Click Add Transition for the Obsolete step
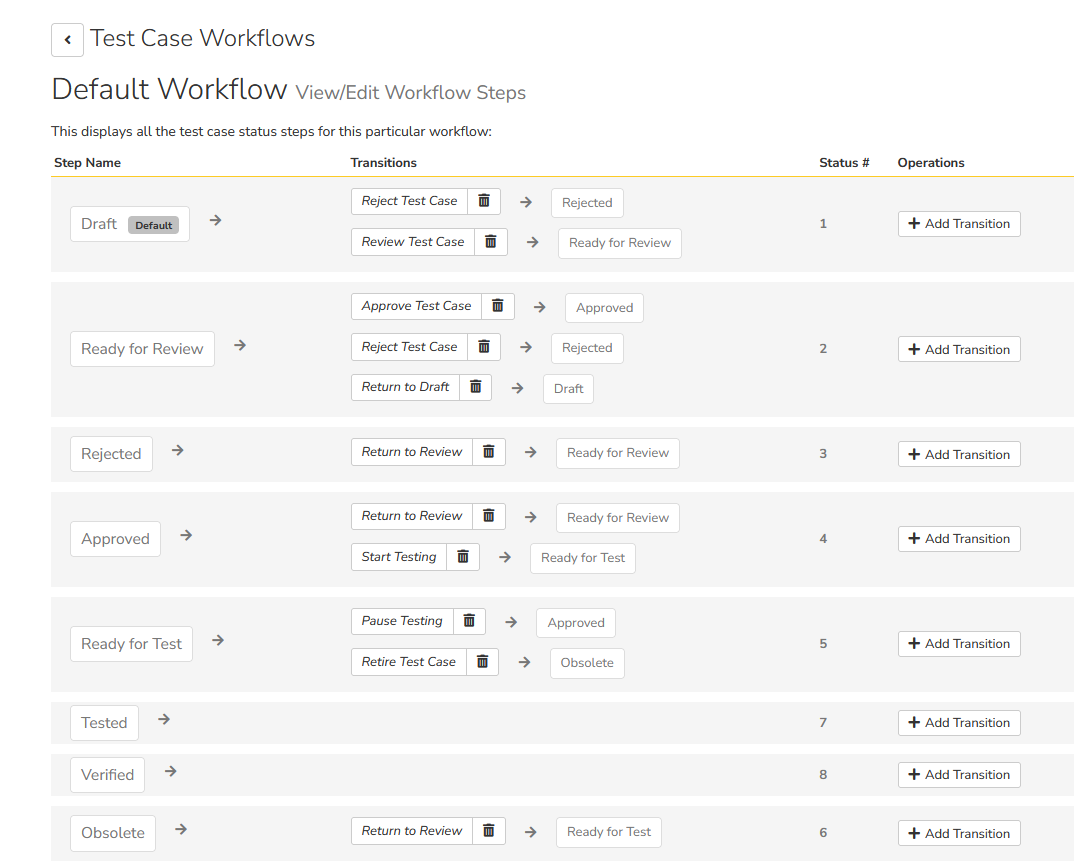 click(x=958, y=834)
